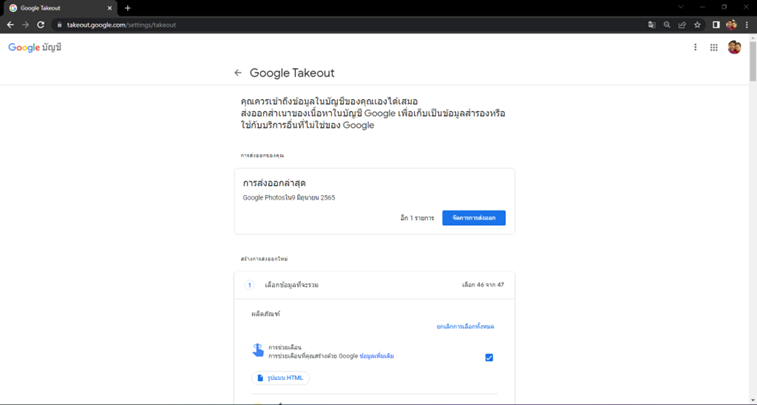Close the Google Takeout tab
The width and height of the screenshot is (757, 405).
[110, 8]
